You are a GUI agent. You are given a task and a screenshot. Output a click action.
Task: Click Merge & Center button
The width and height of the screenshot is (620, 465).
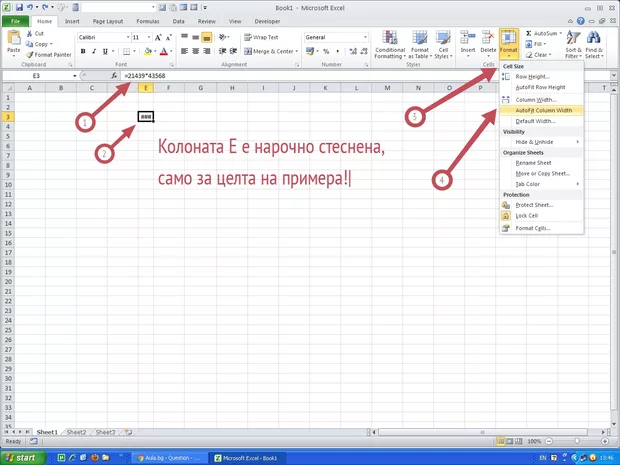pyautogui.click(x=268, y=51)
